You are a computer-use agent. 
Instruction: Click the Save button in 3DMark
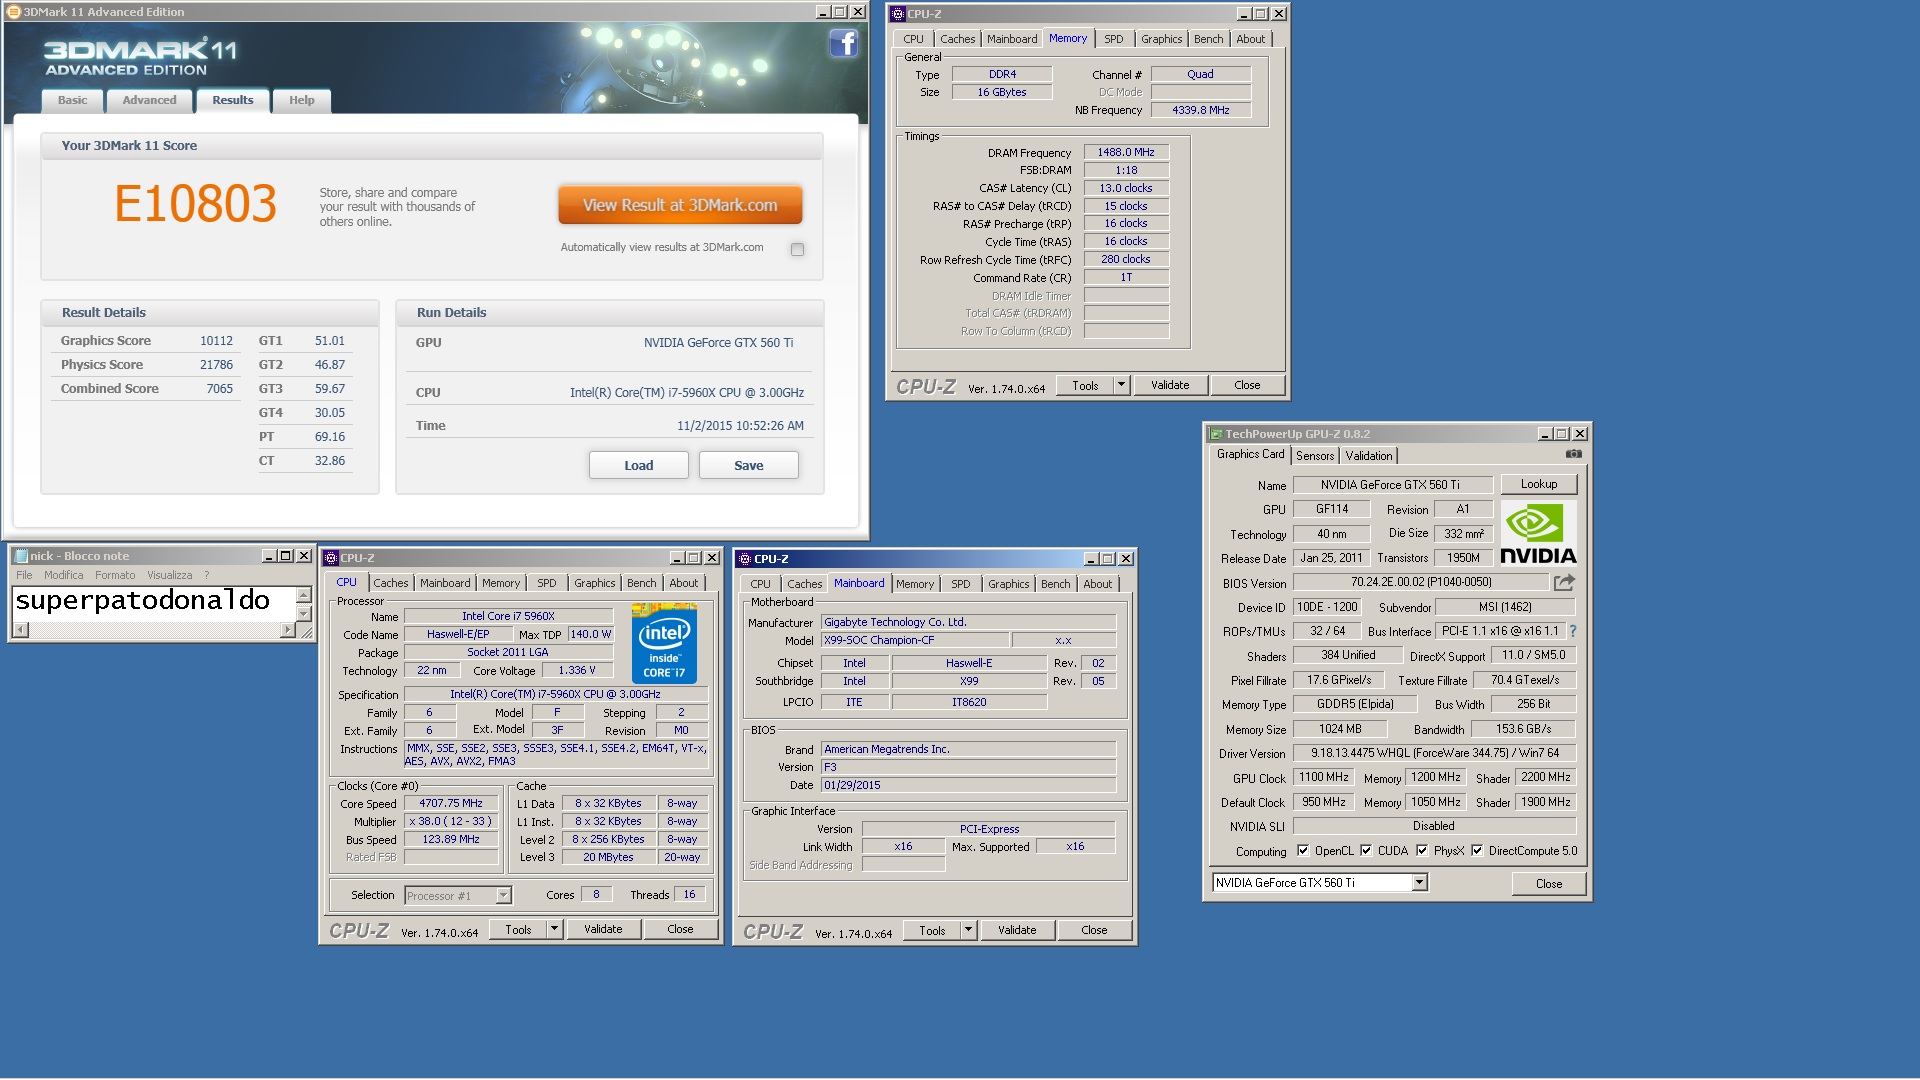click(748, 465)
